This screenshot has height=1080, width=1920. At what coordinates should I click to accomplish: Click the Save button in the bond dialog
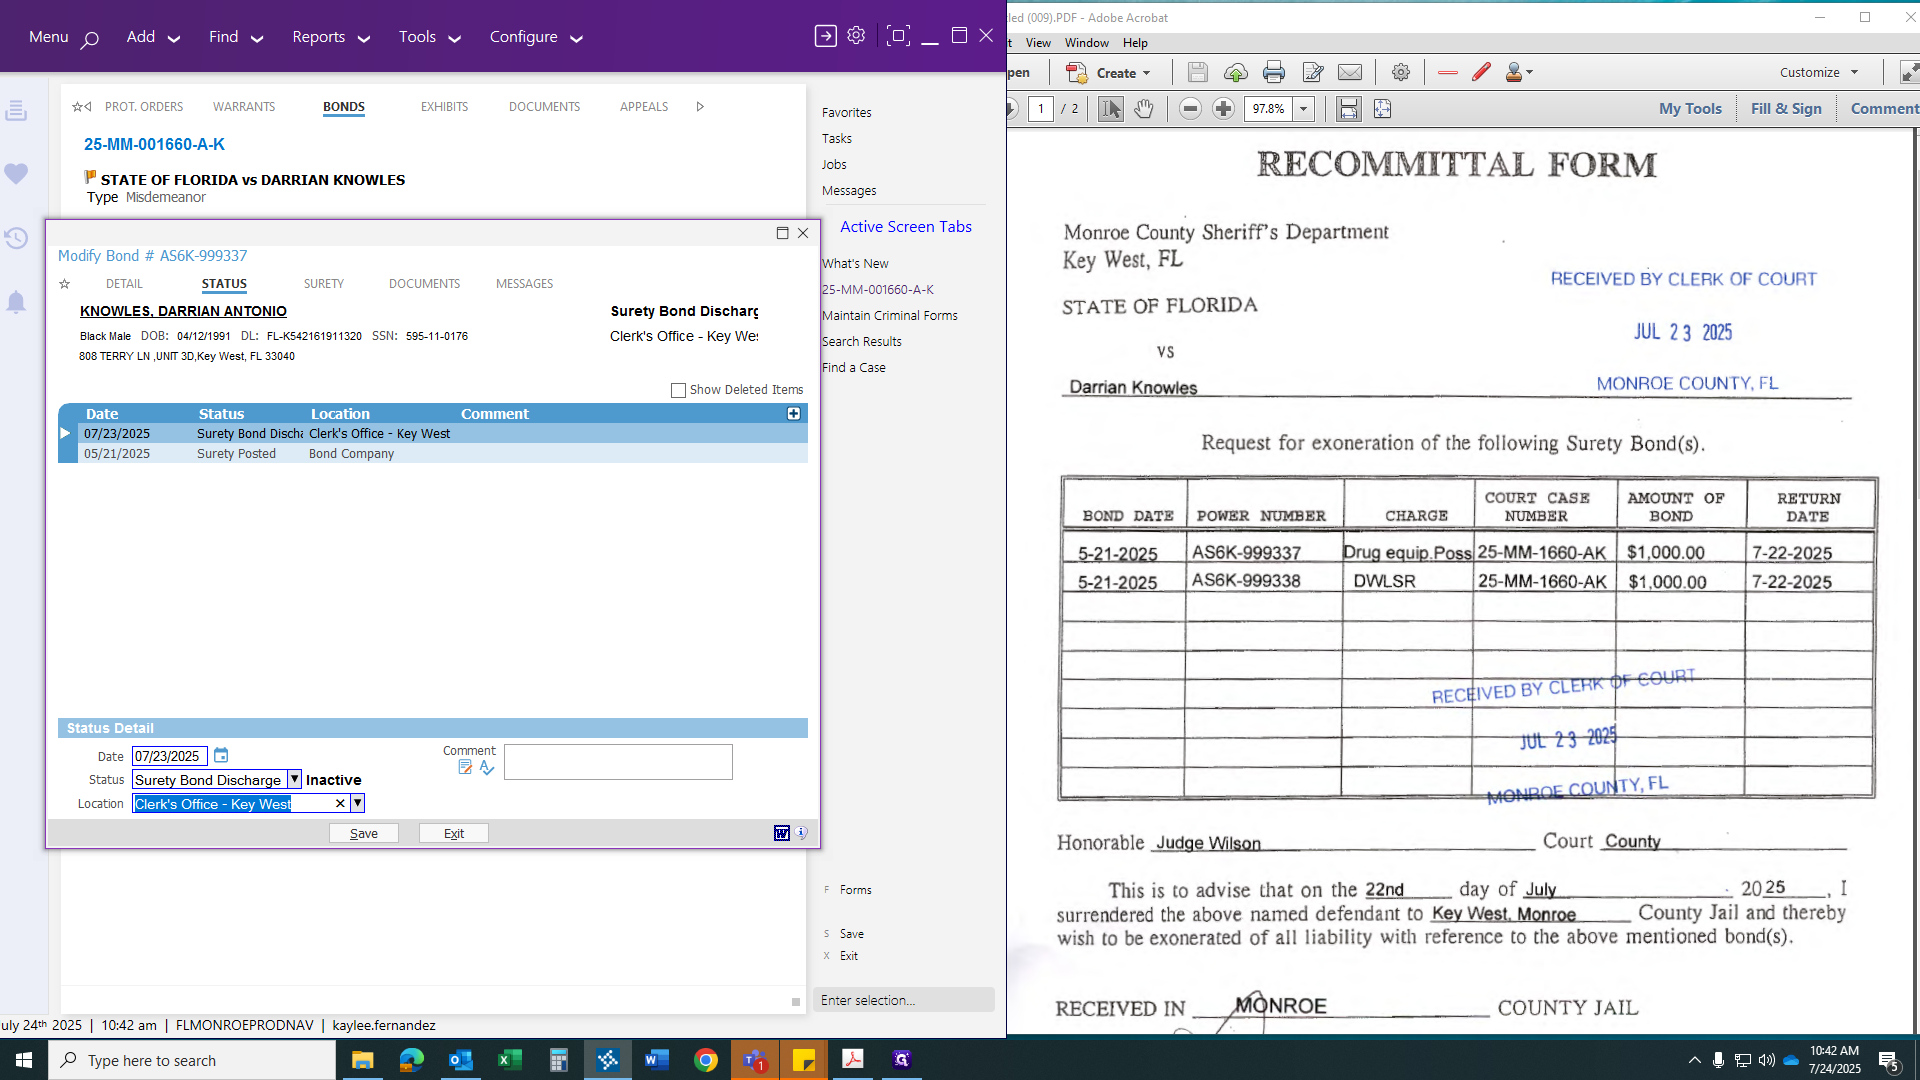pyautogui.click(x=363, y=833)
